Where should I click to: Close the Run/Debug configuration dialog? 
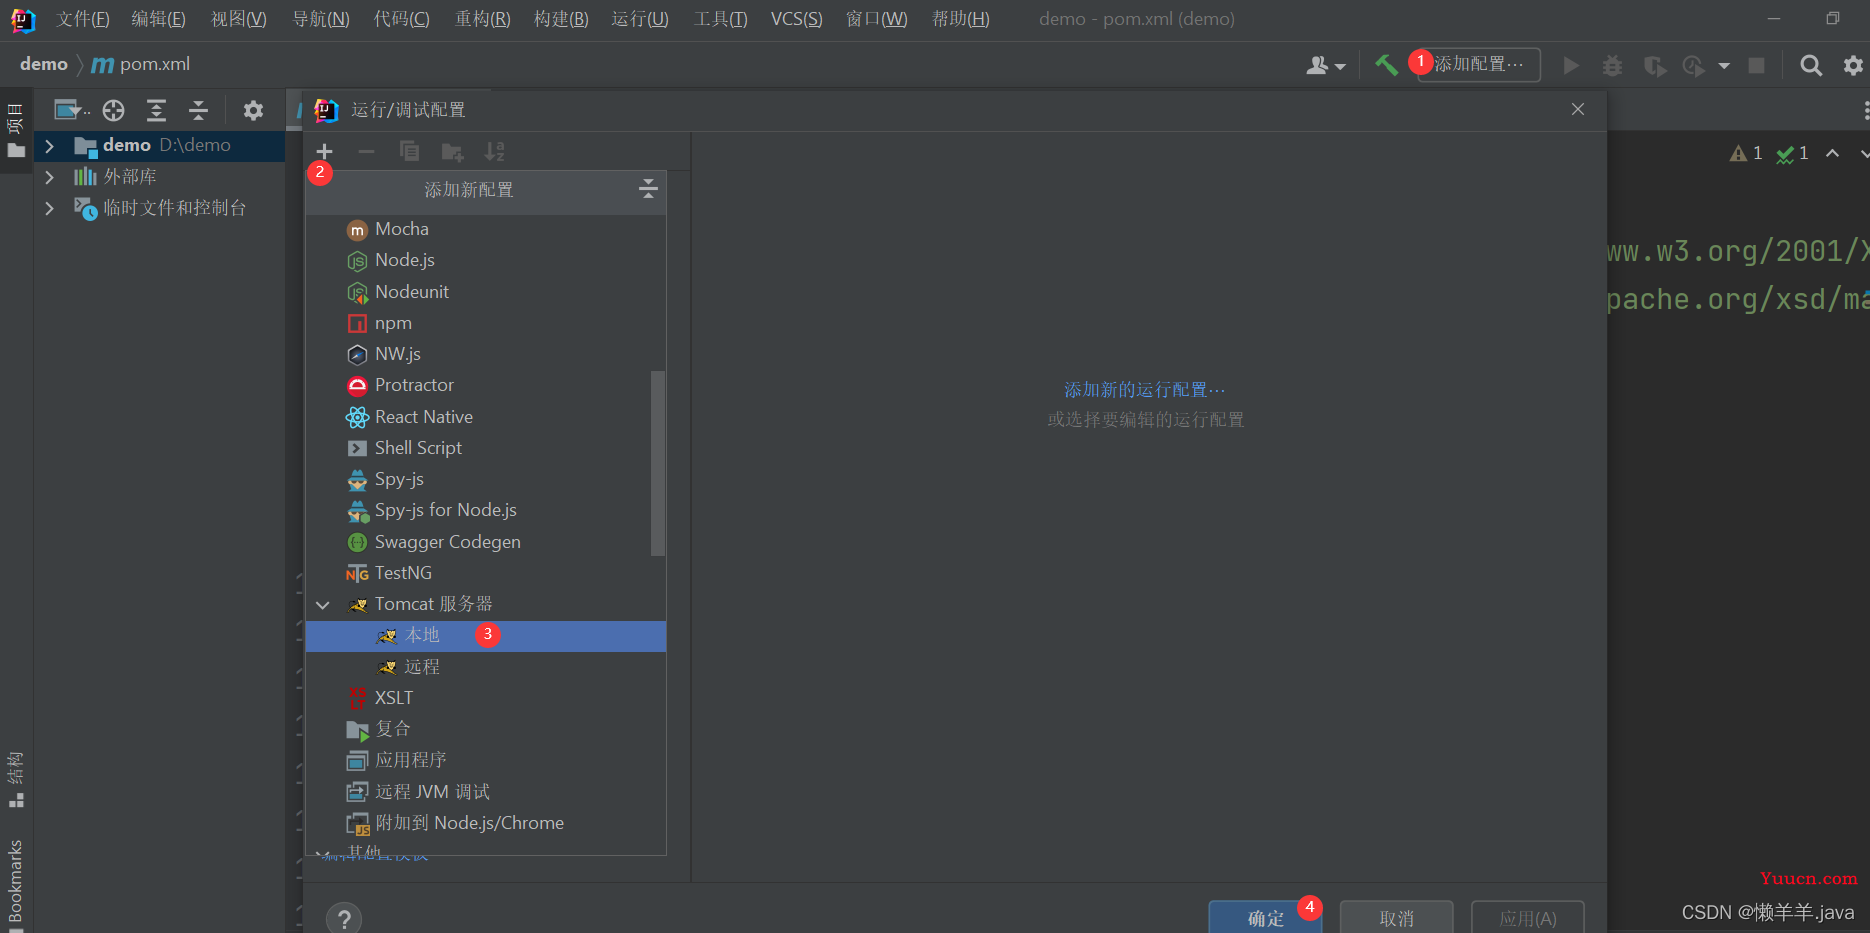(1578, 109)
